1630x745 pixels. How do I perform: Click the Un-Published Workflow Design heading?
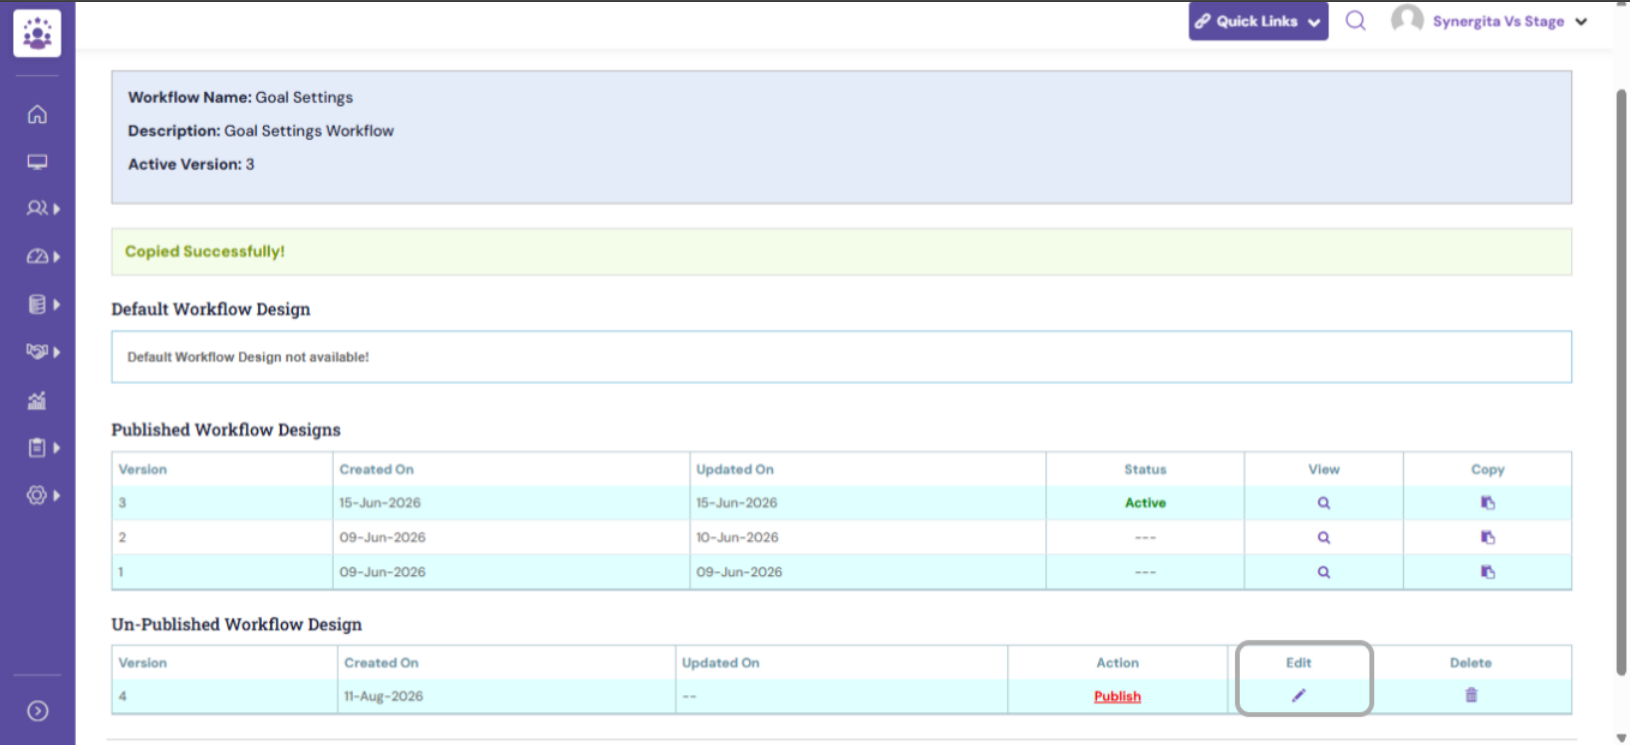pos(237,624)
